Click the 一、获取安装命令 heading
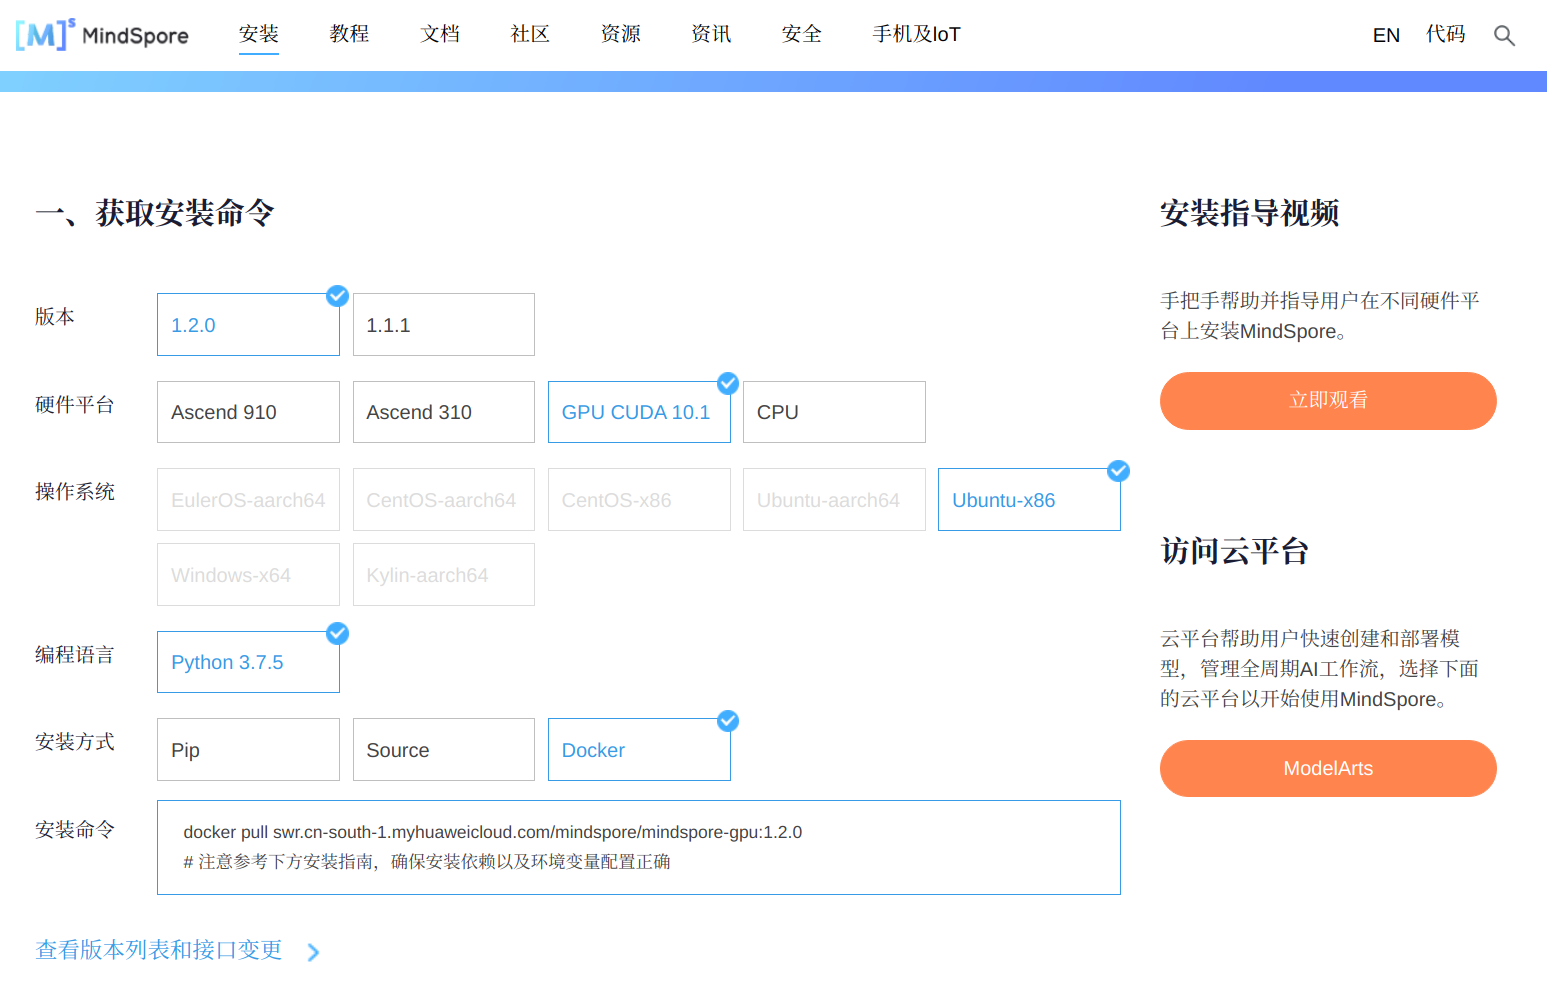This screenshot has height=990, width=1547. (x=155, y=213)
